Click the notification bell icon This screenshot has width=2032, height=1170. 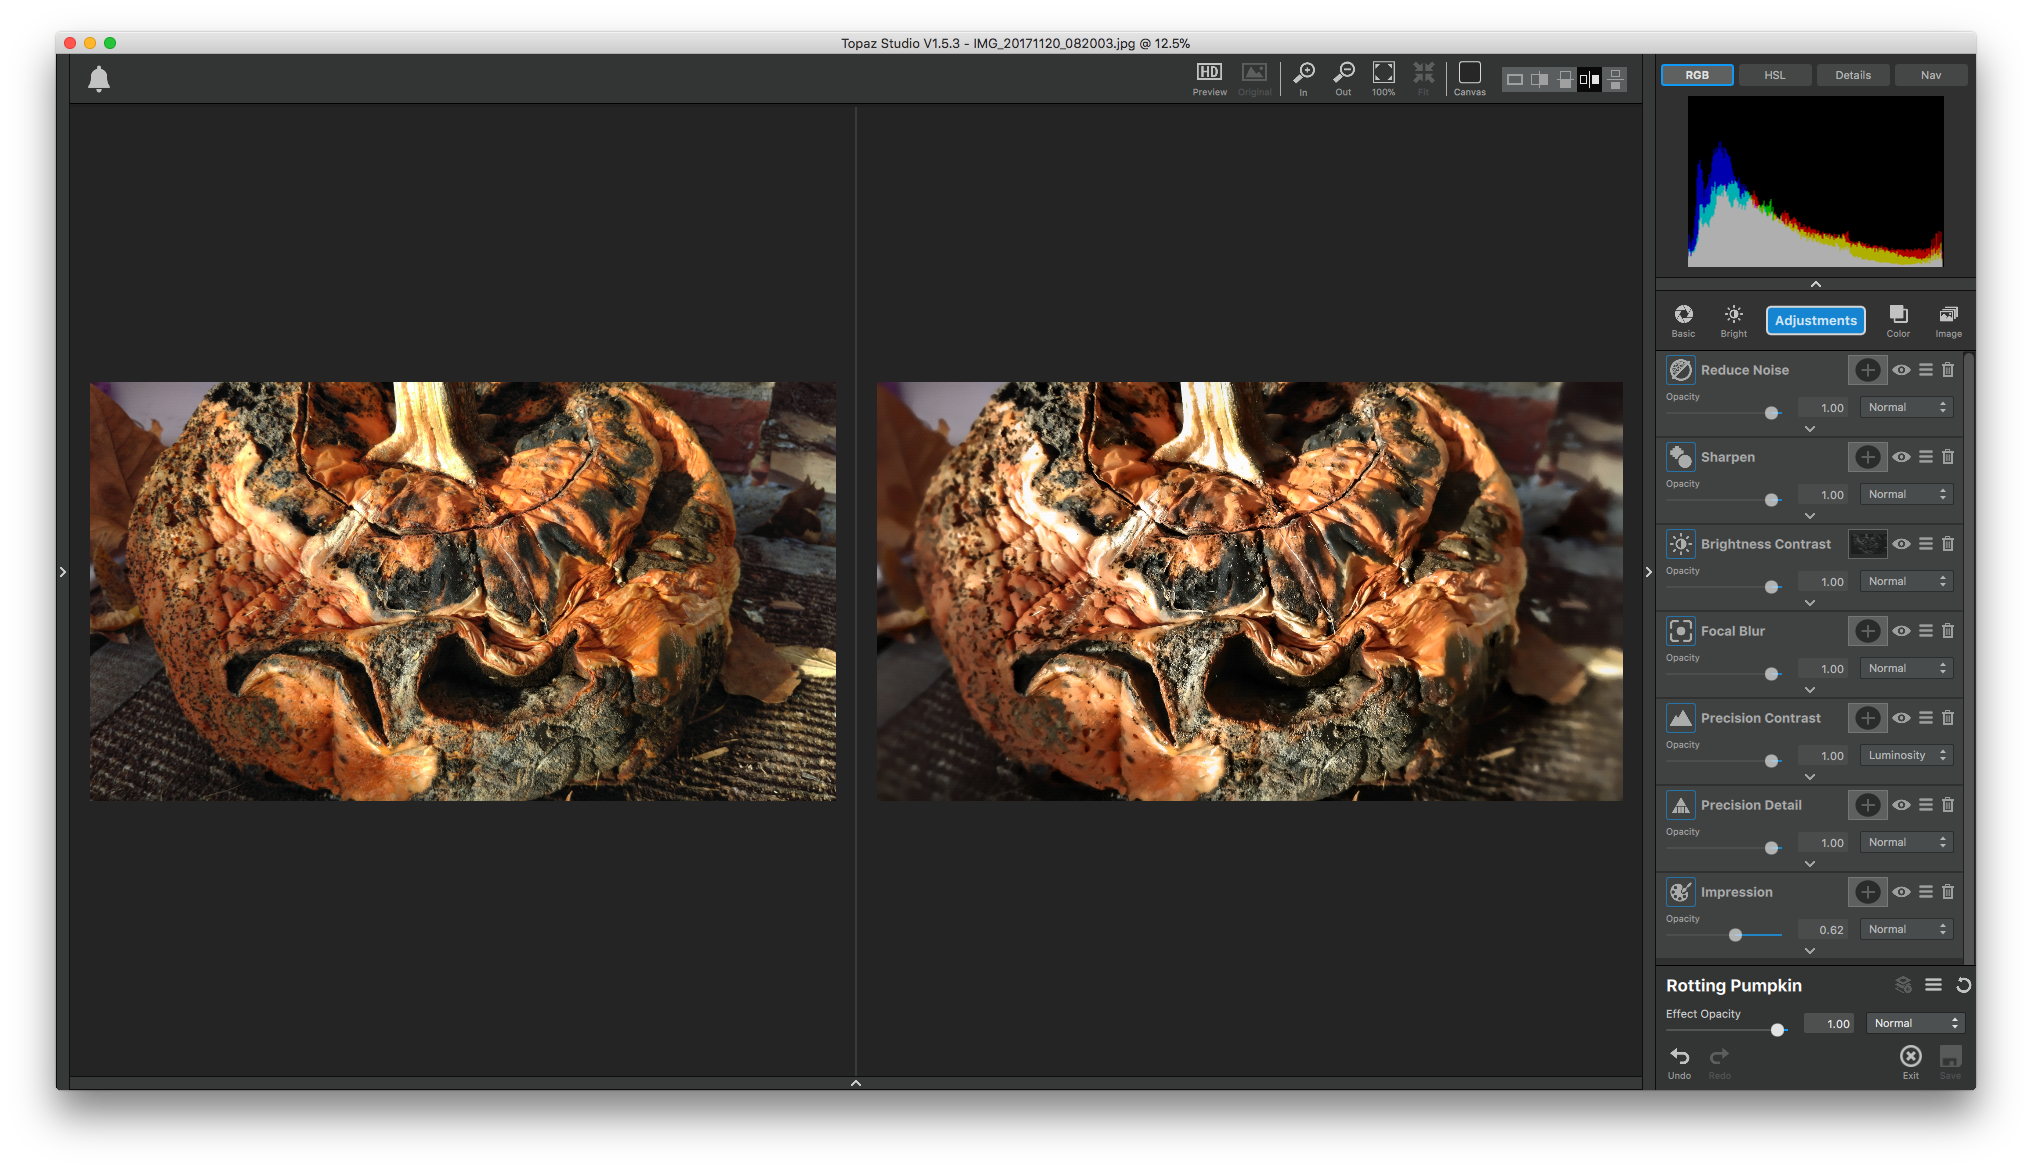99,79
